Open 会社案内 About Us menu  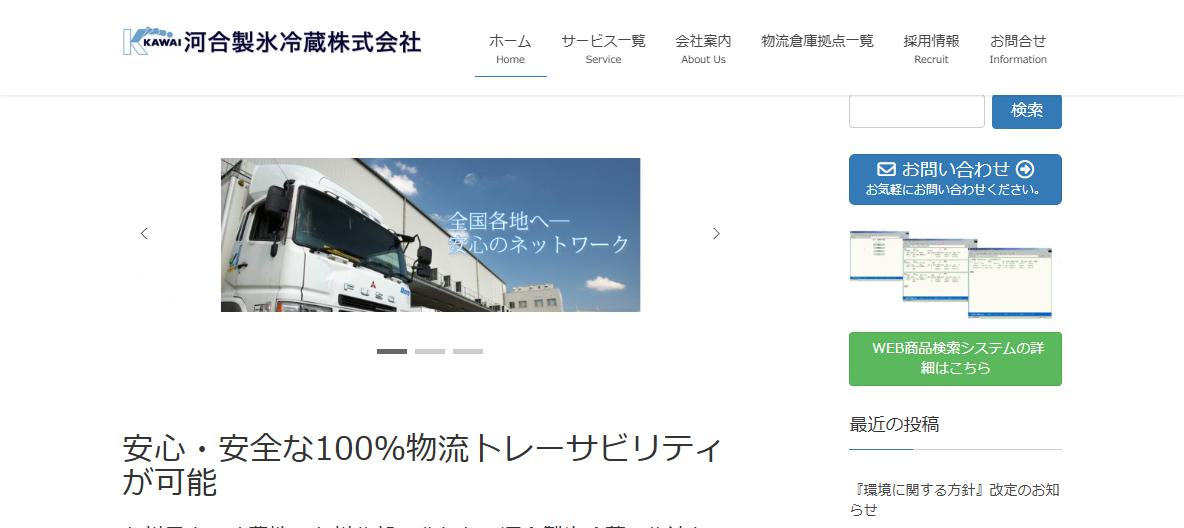point(703,49)
